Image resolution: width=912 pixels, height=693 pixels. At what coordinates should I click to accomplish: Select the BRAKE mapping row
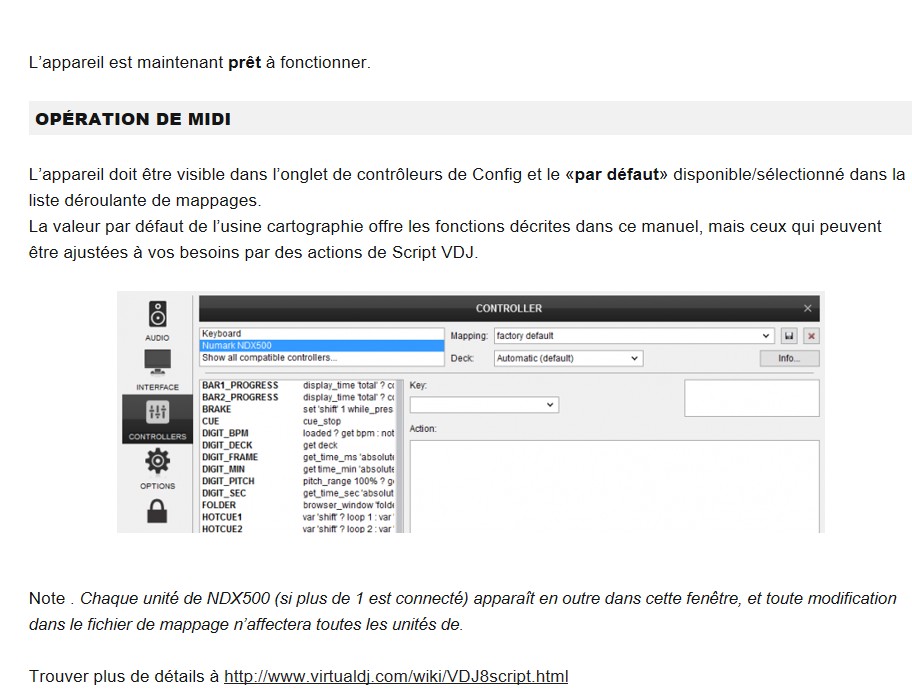[298, 409]
